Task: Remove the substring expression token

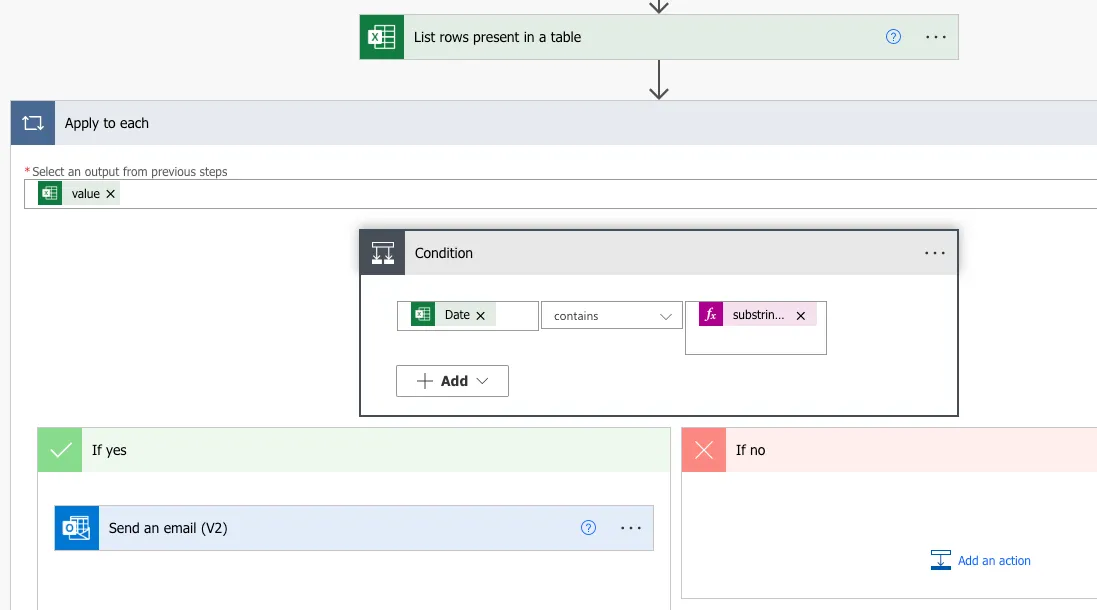Action: tap(801, 315)
